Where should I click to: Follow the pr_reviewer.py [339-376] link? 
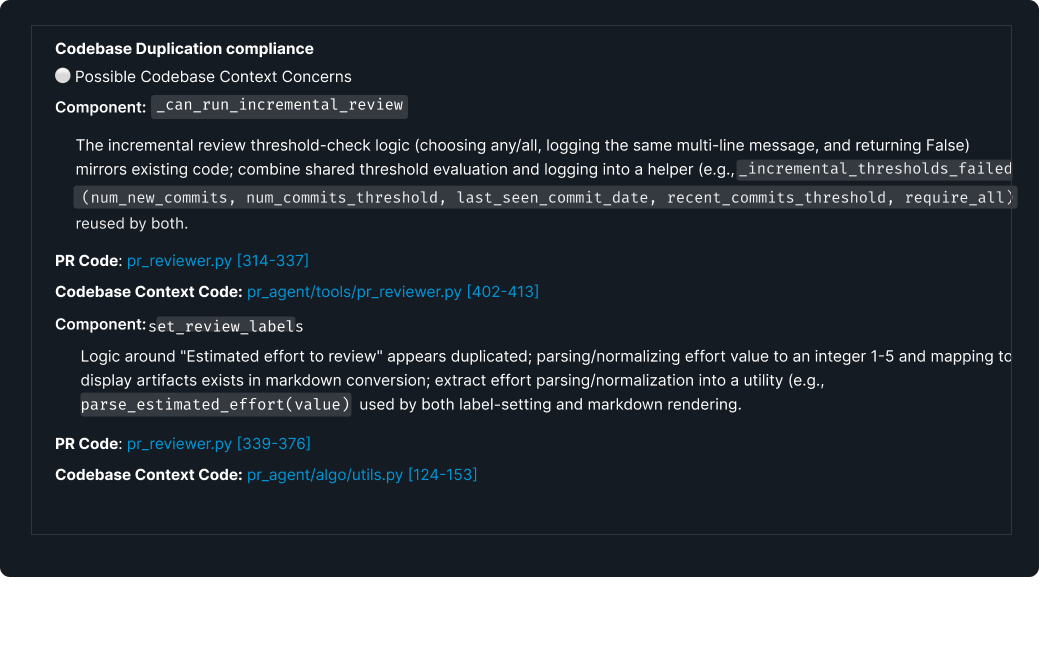[x=218, y=443]
